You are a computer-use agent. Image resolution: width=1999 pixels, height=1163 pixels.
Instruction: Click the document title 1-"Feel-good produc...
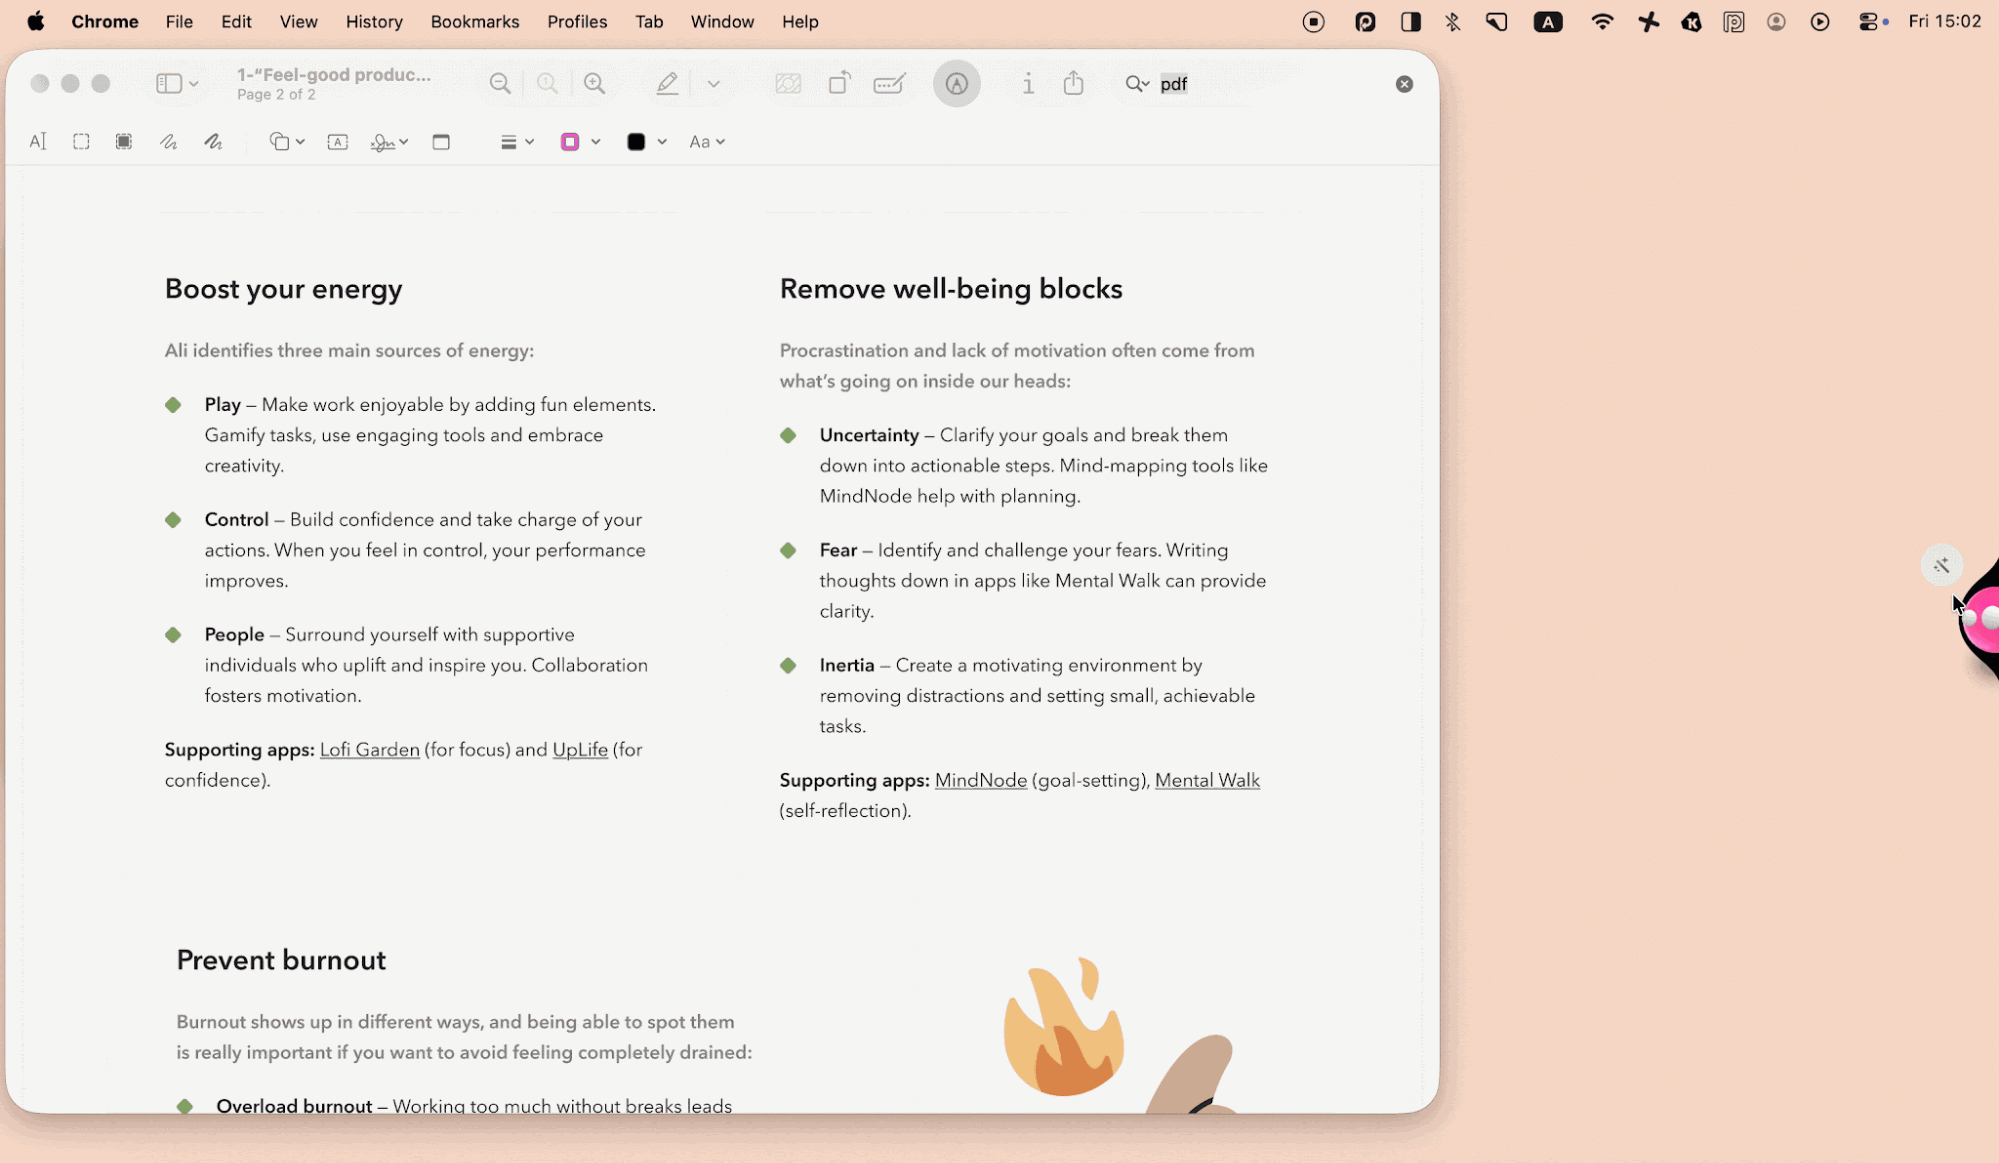click(334, 75)
